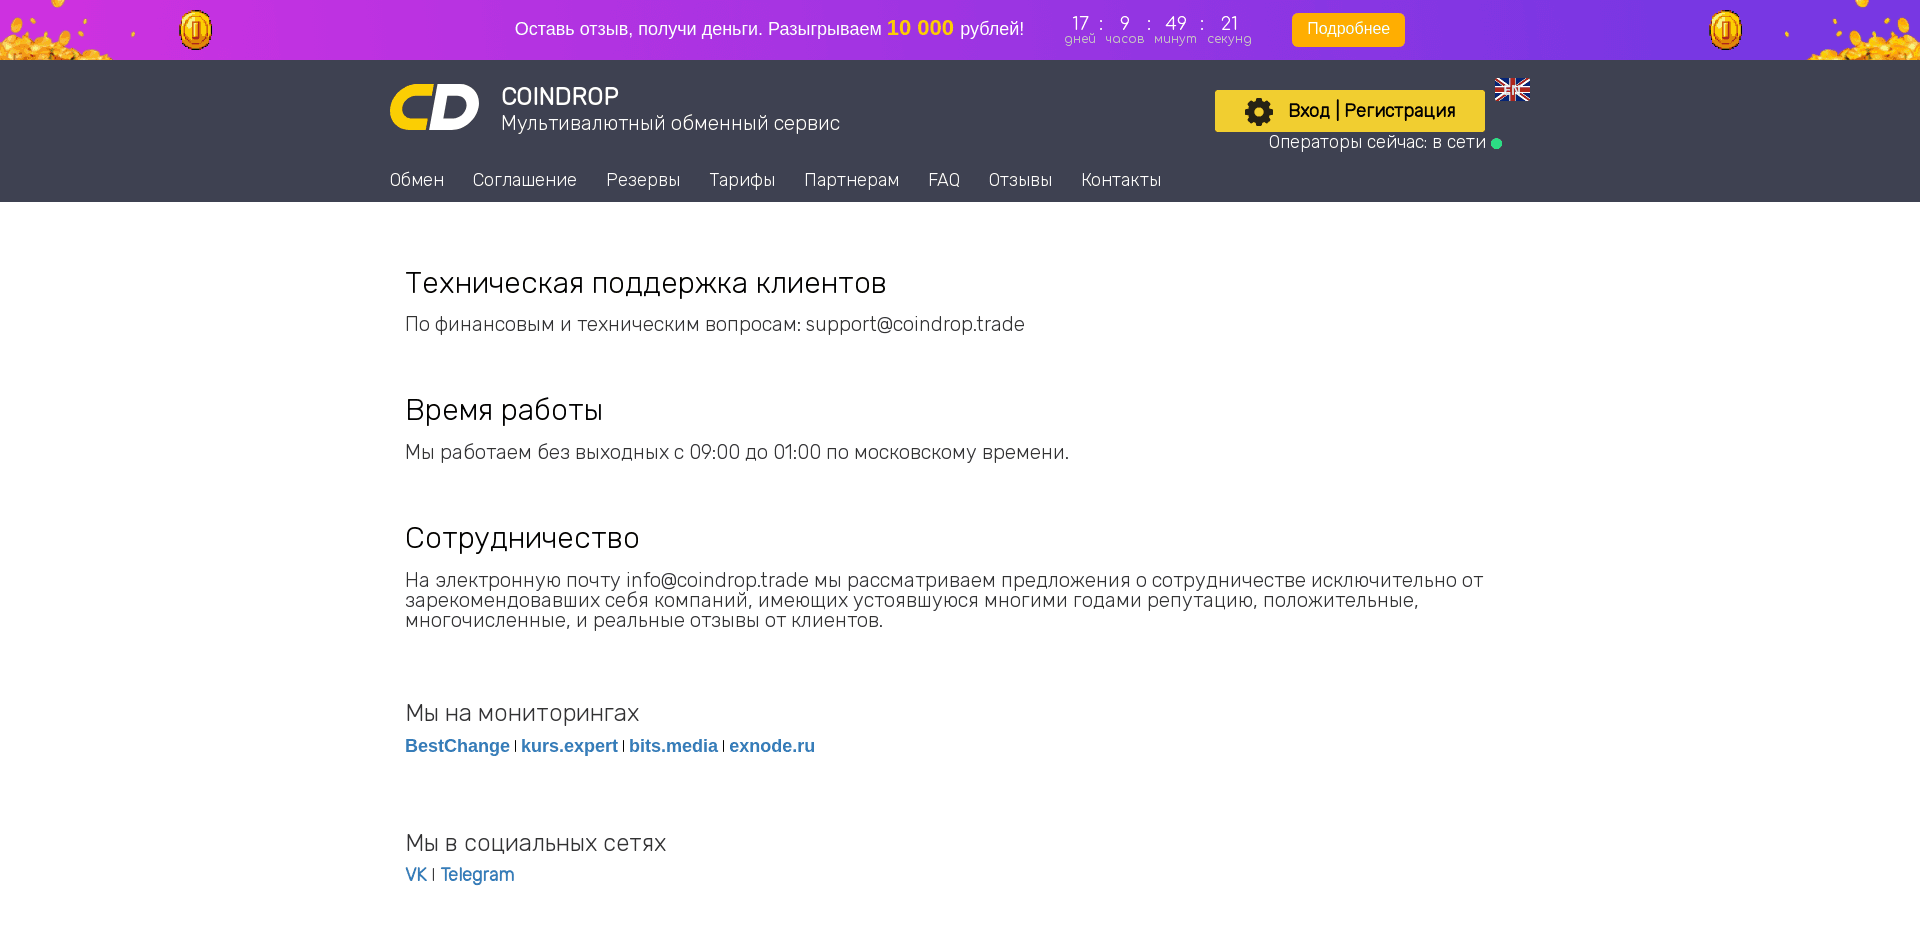Open the Соглашение section
The height and width of the screenshot is (925, 1920).
[x=524, y=180]
